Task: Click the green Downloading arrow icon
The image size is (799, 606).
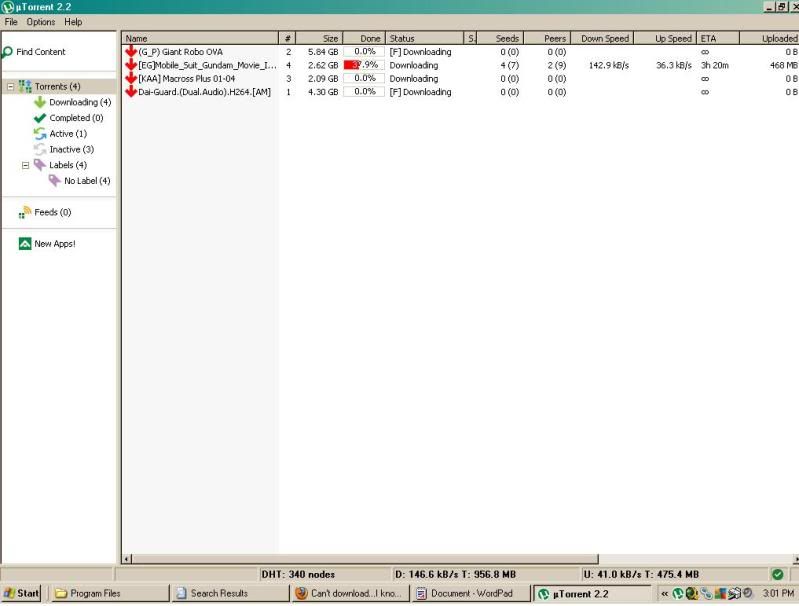Action: (x=40, y=102)
